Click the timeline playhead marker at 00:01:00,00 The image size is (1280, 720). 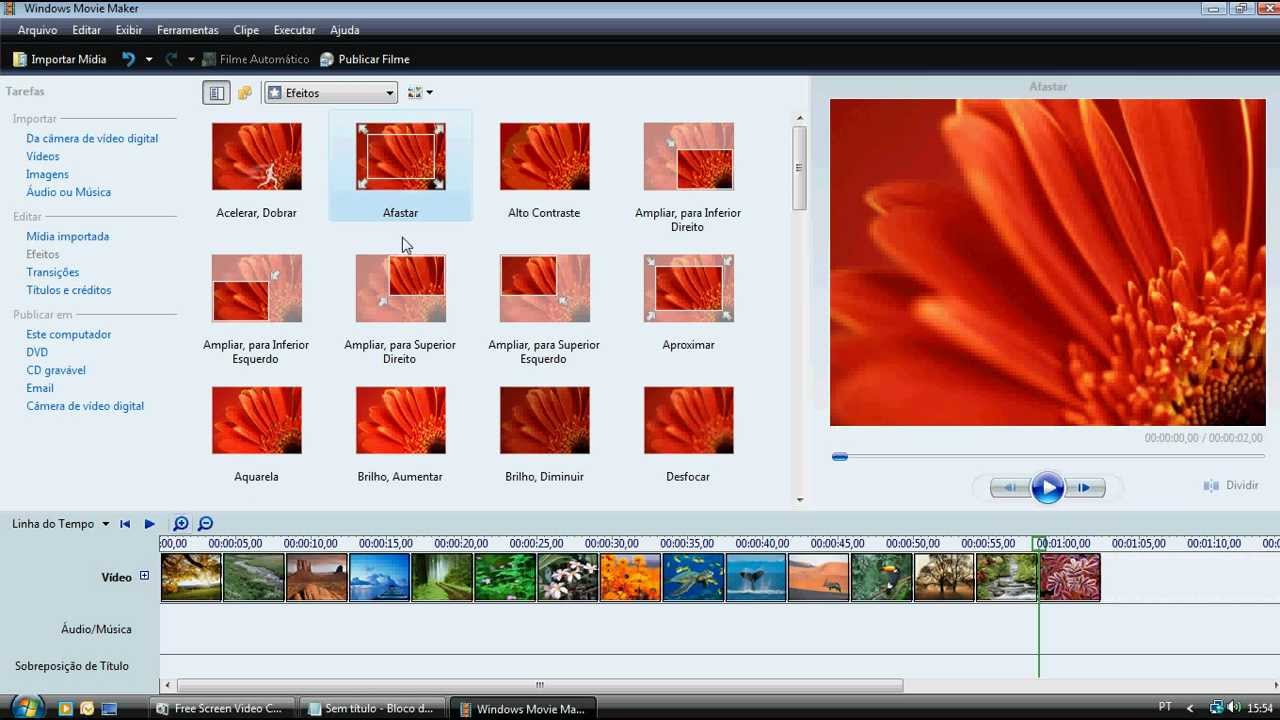1039,543
